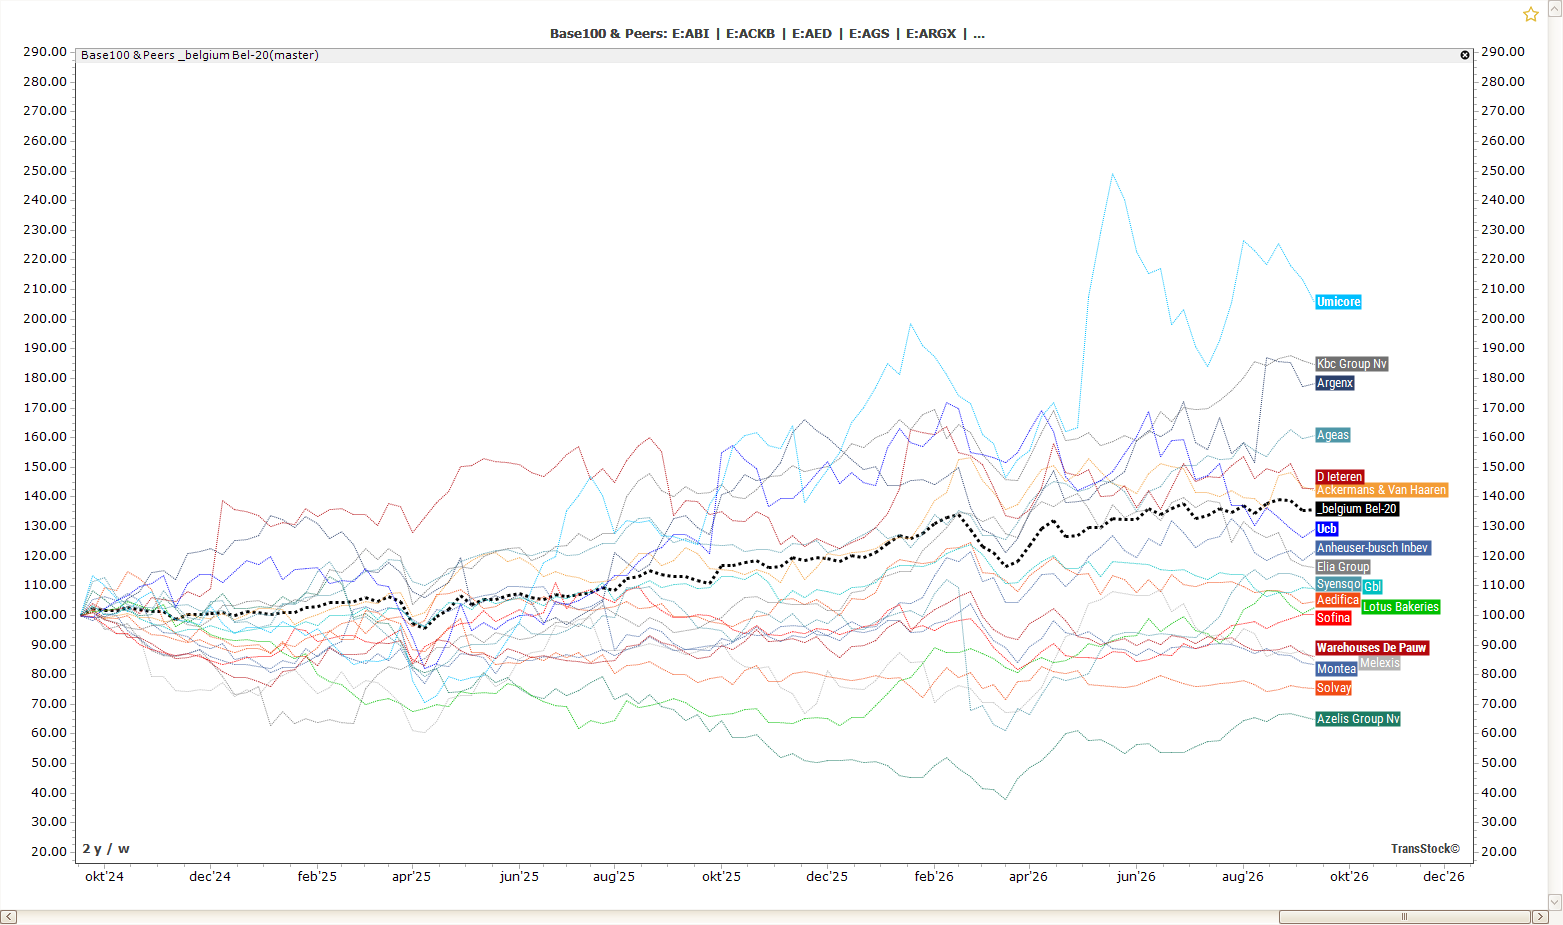Click the horizontal scrollbar thumb
1563x925 pixels.
[x=1404, y=917]
